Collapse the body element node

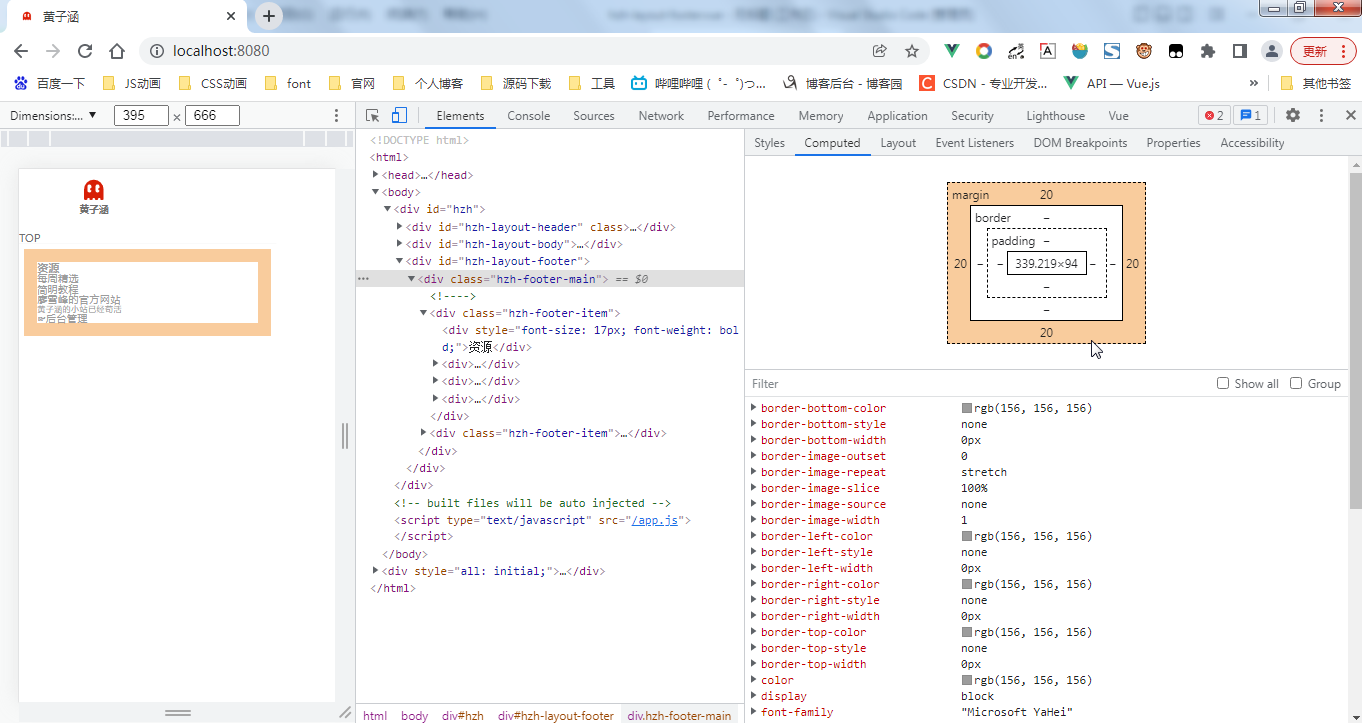(x=375, y=192)
